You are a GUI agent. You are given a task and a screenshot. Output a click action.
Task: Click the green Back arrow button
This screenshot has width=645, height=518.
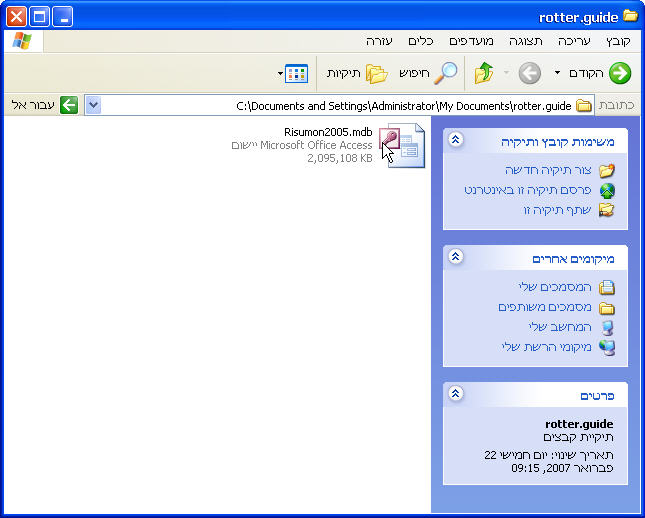[620, 73]
